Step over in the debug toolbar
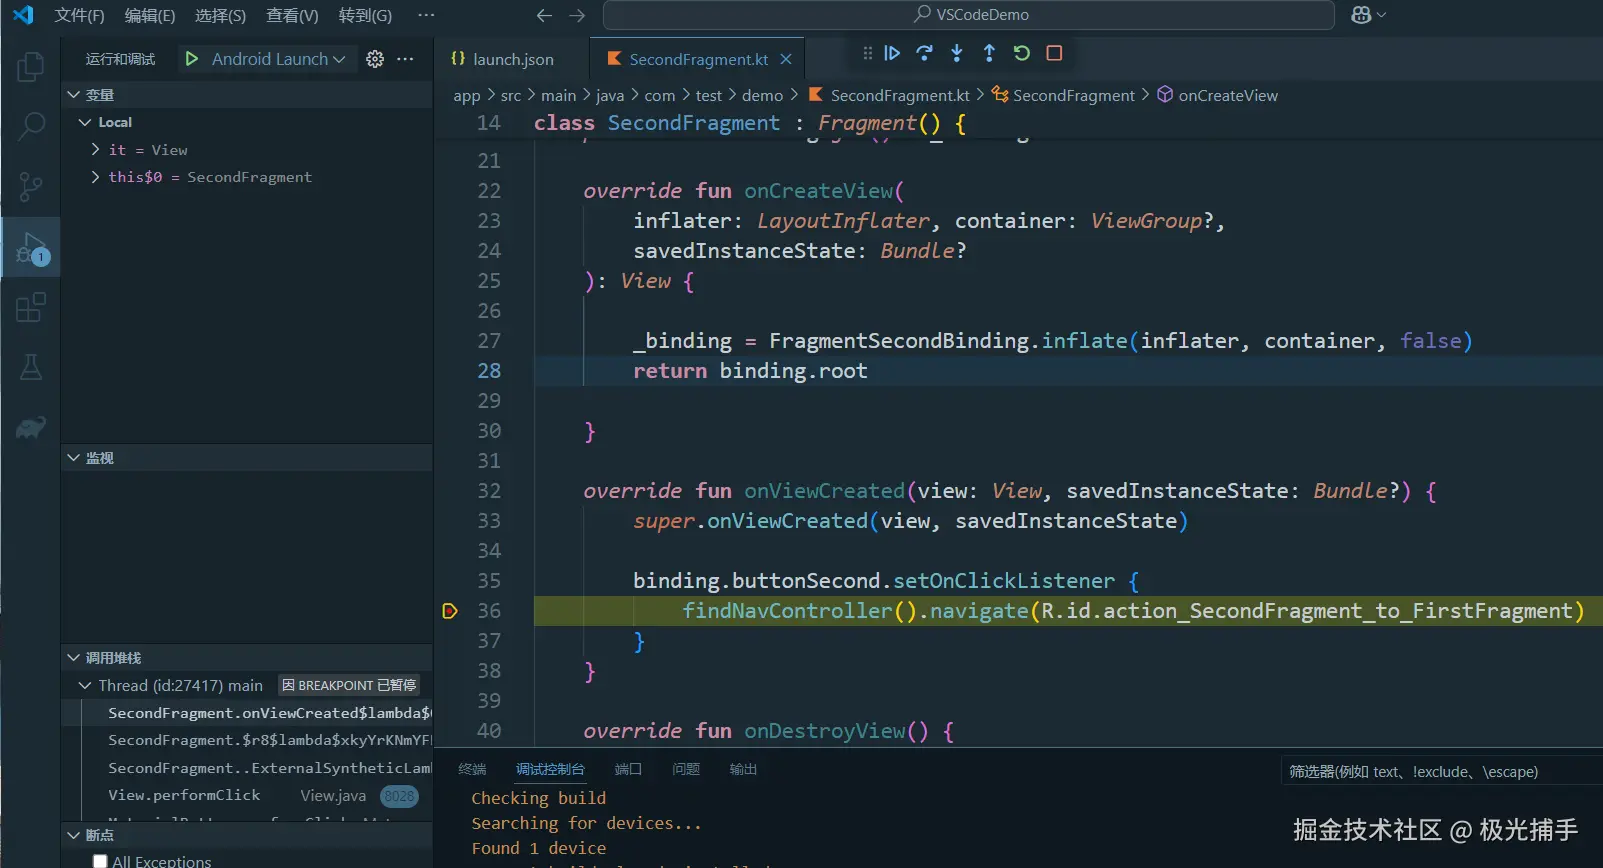The width and height of the screenshot is (1603, 868). pyautogui.click(x=924, y=53)
